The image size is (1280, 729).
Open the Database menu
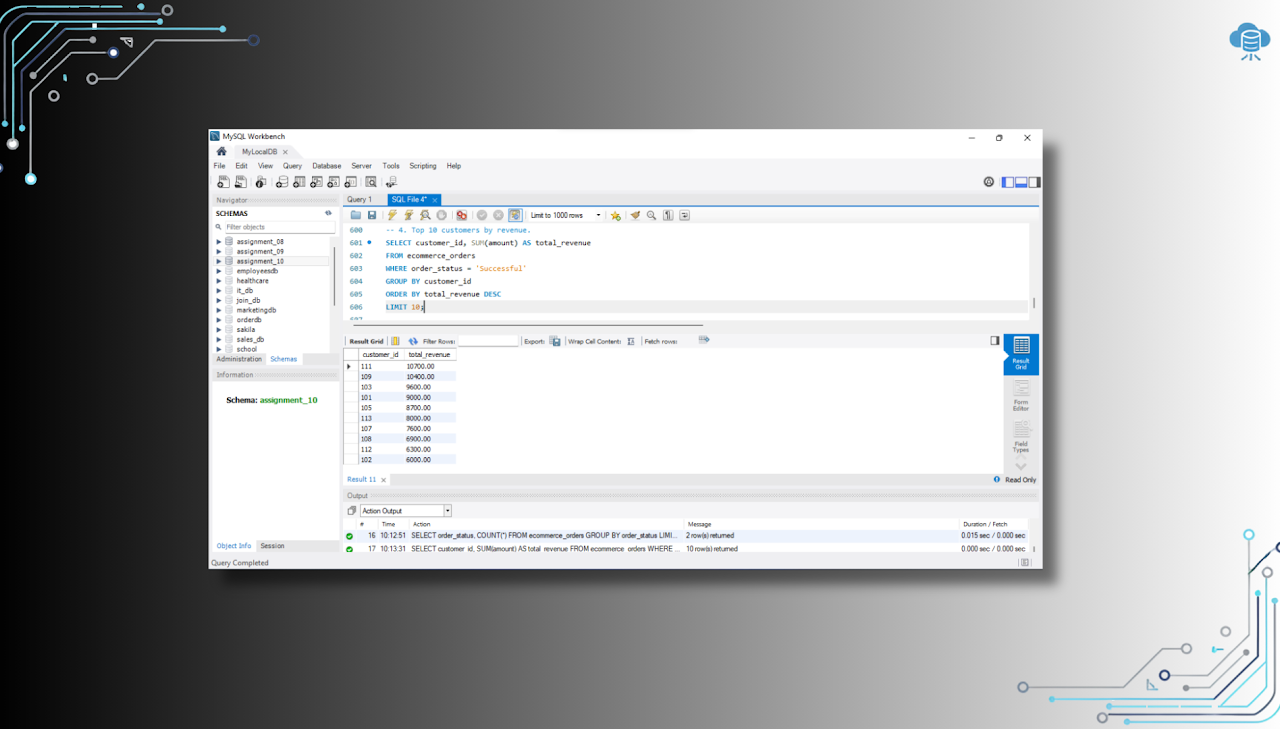[326, 166]
